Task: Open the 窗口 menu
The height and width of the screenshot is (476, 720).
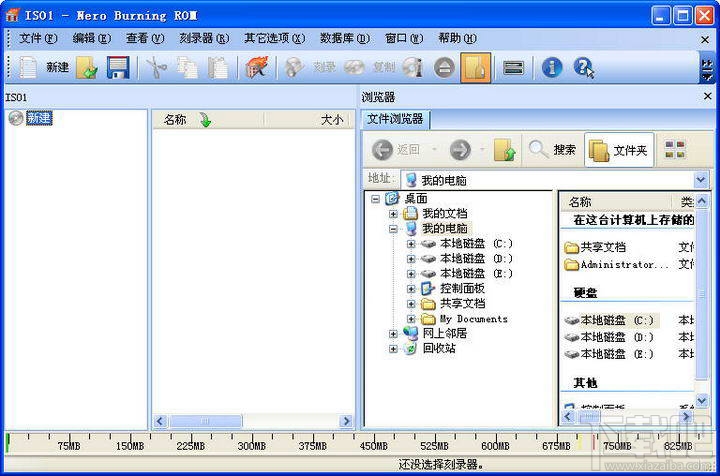Action: pos(404,38)
